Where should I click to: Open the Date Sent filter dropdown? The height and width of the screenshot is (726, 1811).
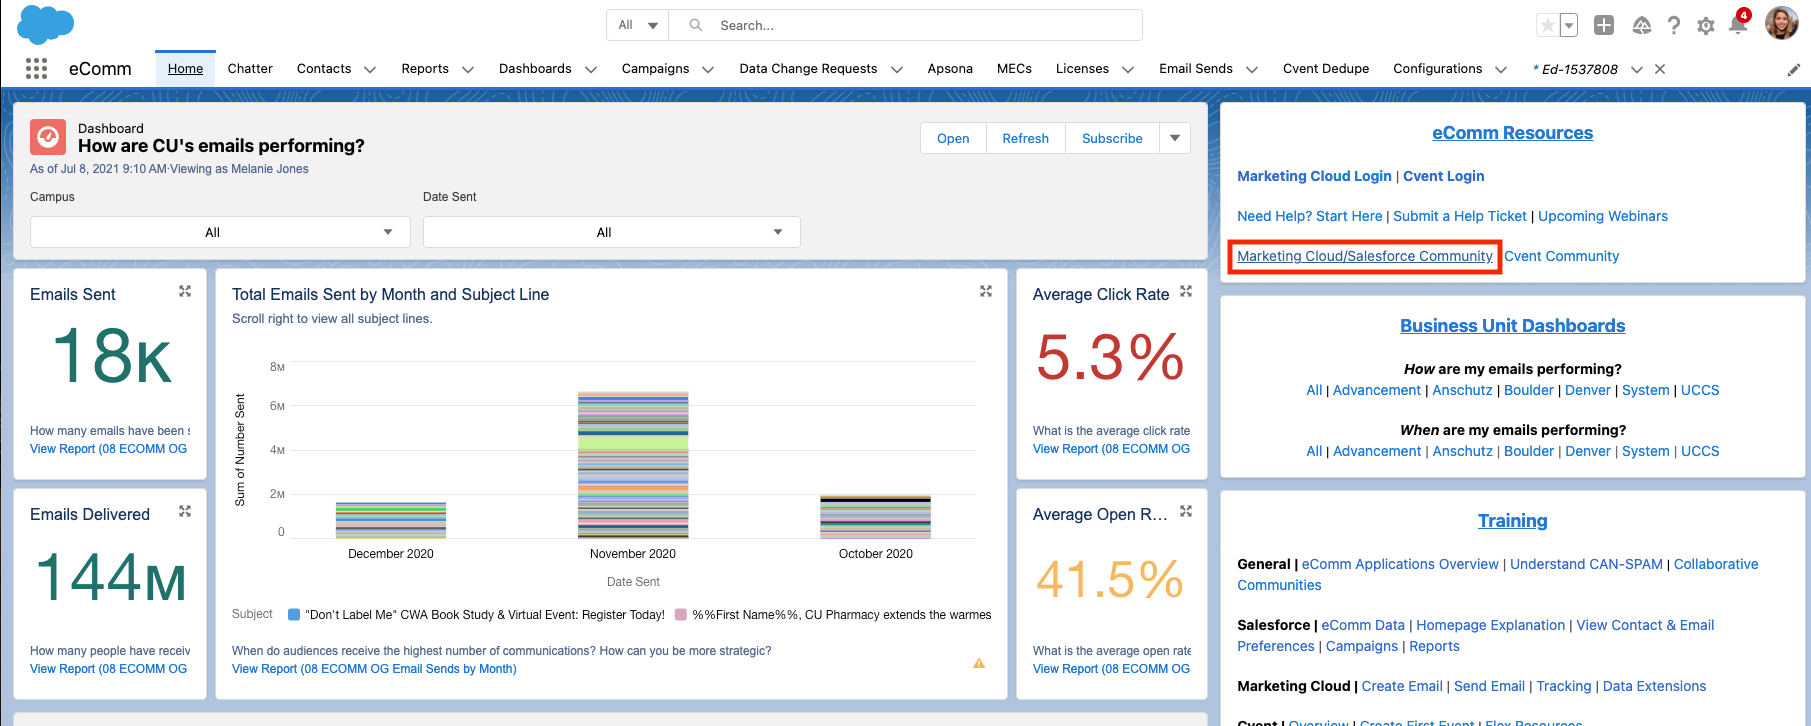(x=612, y=232)
